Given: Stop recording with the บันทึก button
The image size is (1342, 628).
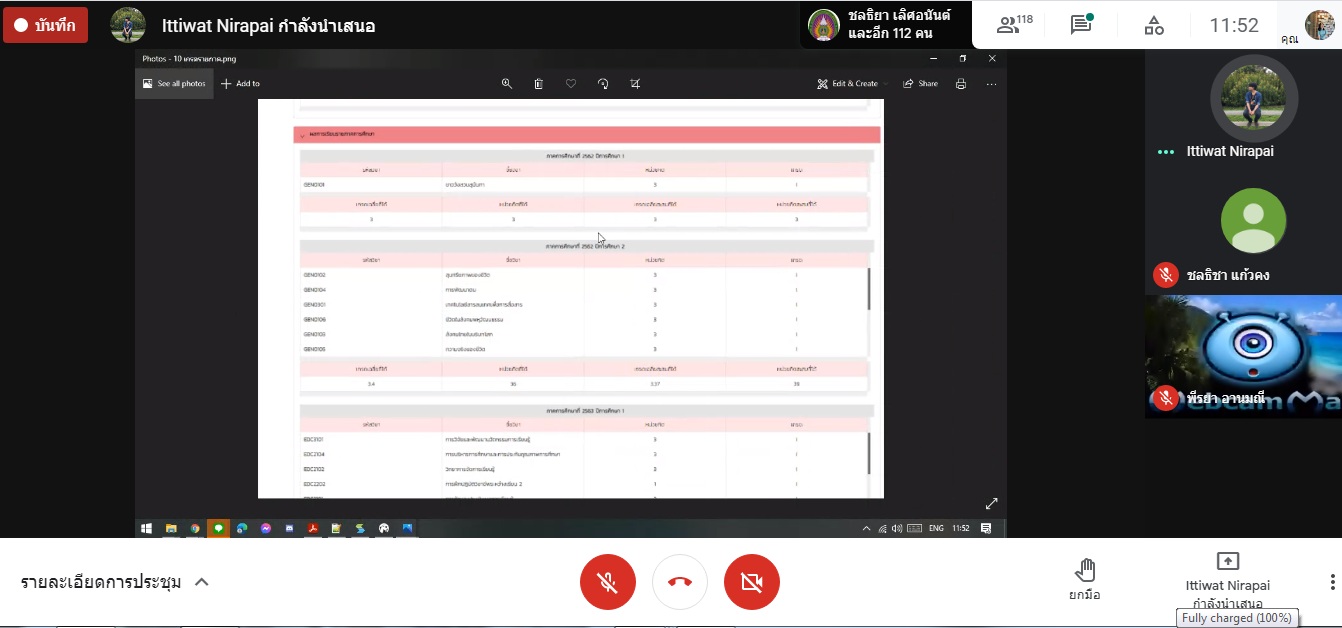Looking at the screenshot, I should click(x=45, y=25).
